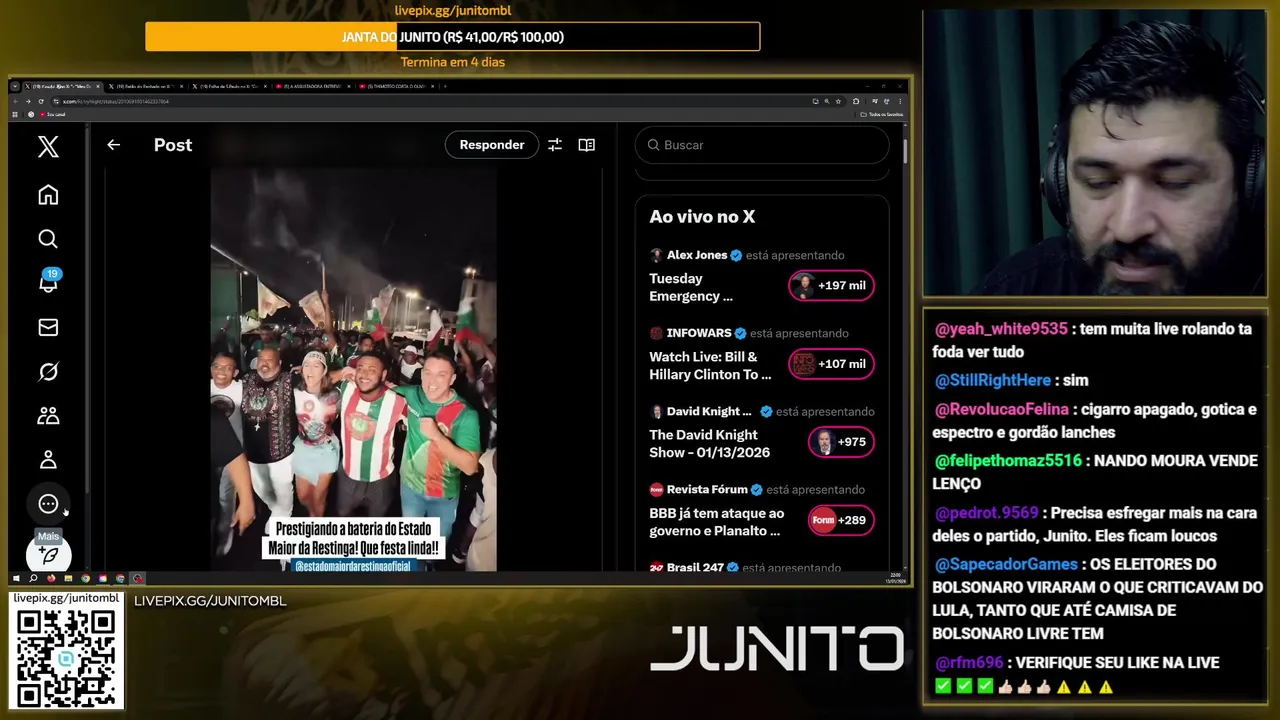Switch to the second X browser tab

(146, 87)
